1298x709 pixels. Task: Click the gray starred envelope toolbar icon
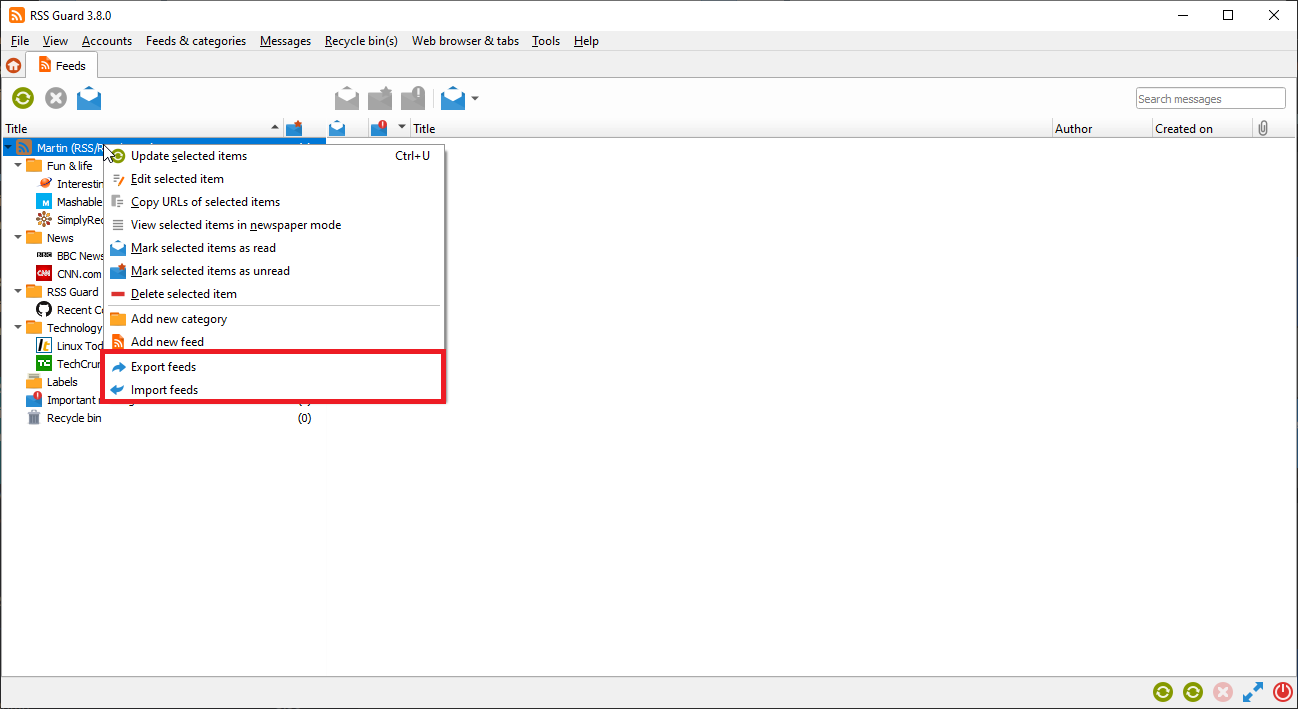point(380,98)
